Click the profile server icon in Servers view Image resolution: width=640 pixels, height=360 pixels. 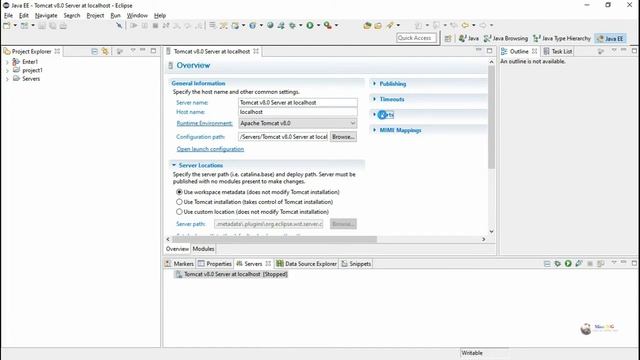579,264
